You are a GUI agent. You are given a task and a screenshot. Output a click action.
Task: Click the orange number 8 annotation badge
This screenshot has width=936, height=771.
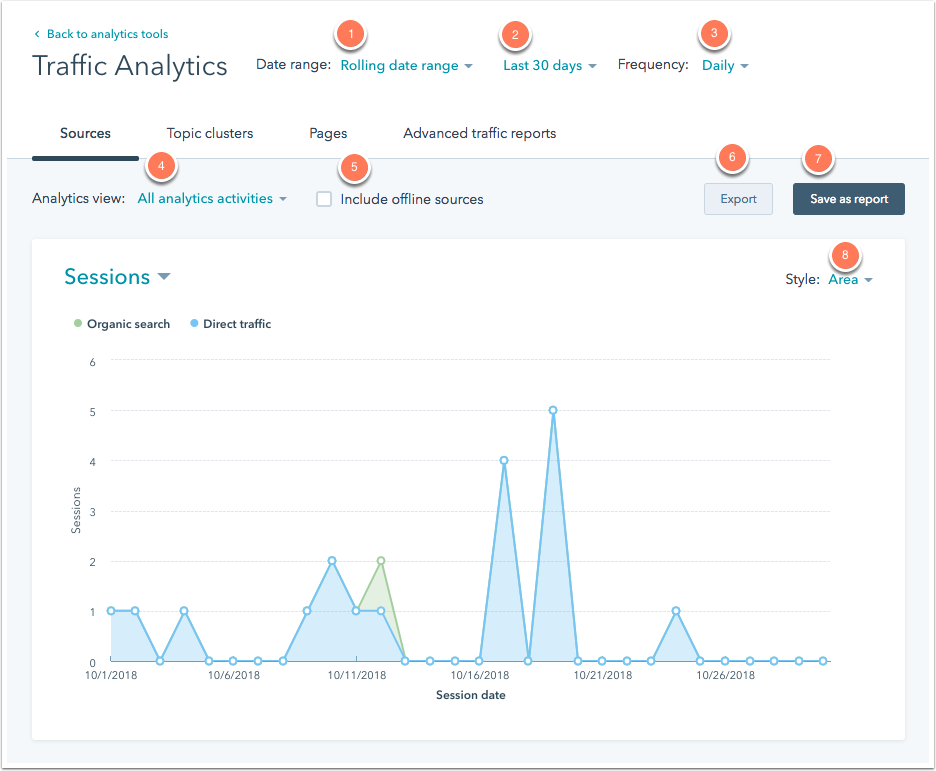point(845,256)
